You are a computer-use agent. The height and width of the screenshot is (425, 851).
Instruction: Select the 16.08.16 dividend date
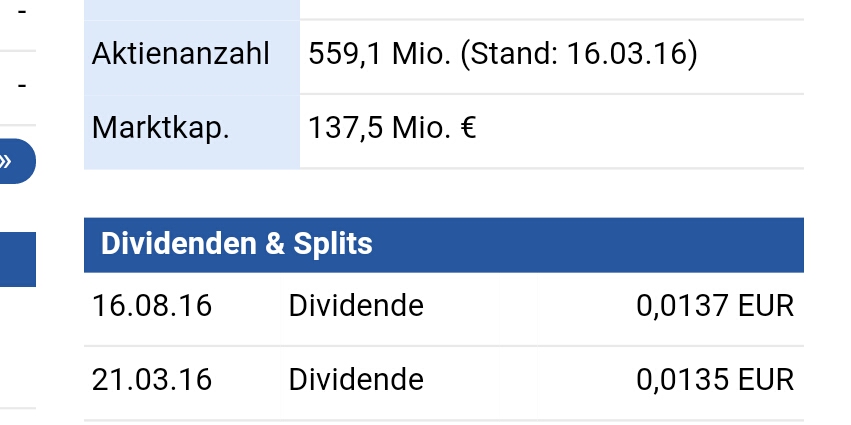[152, 305]
